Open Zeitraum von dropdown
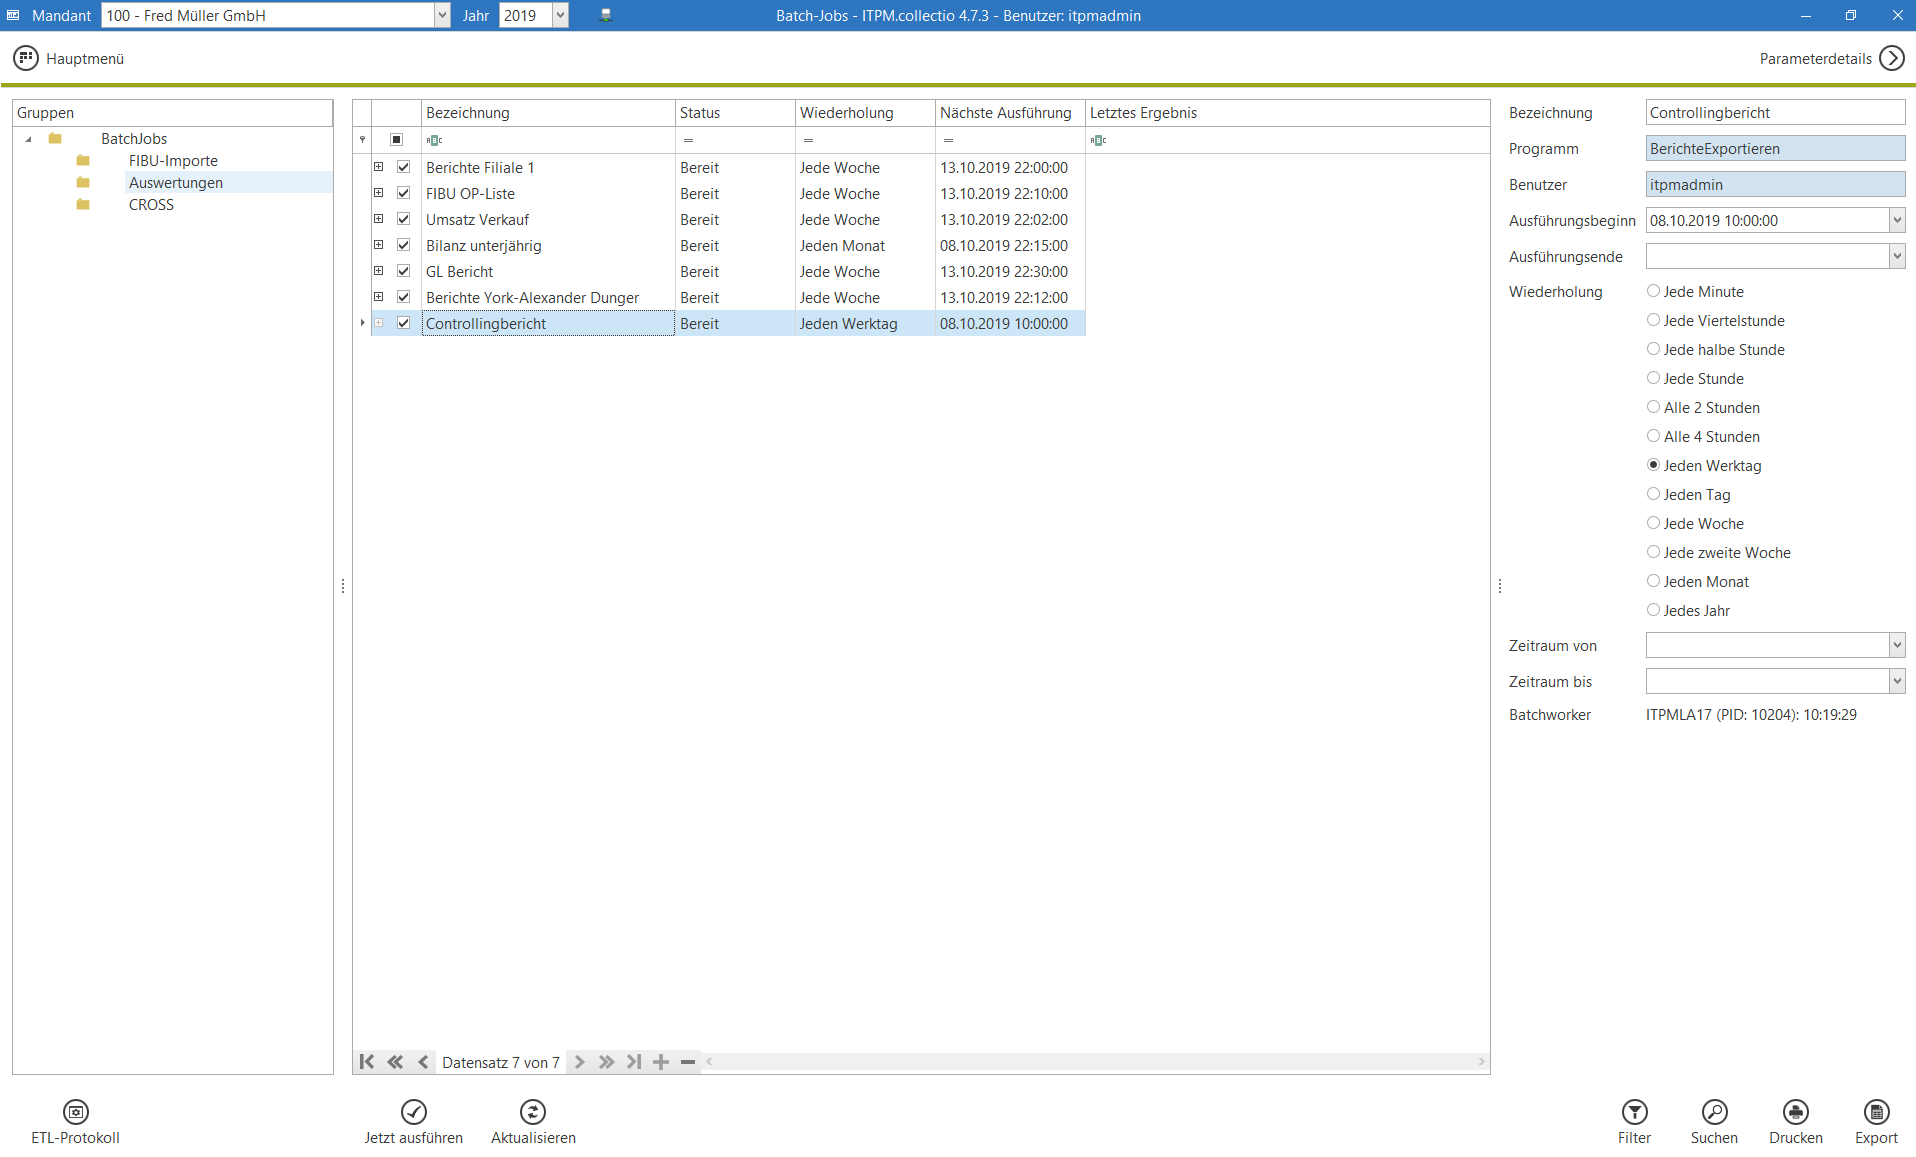Image resolution: width=1916 pixels, height=1157 pixels. [1897, 645]
